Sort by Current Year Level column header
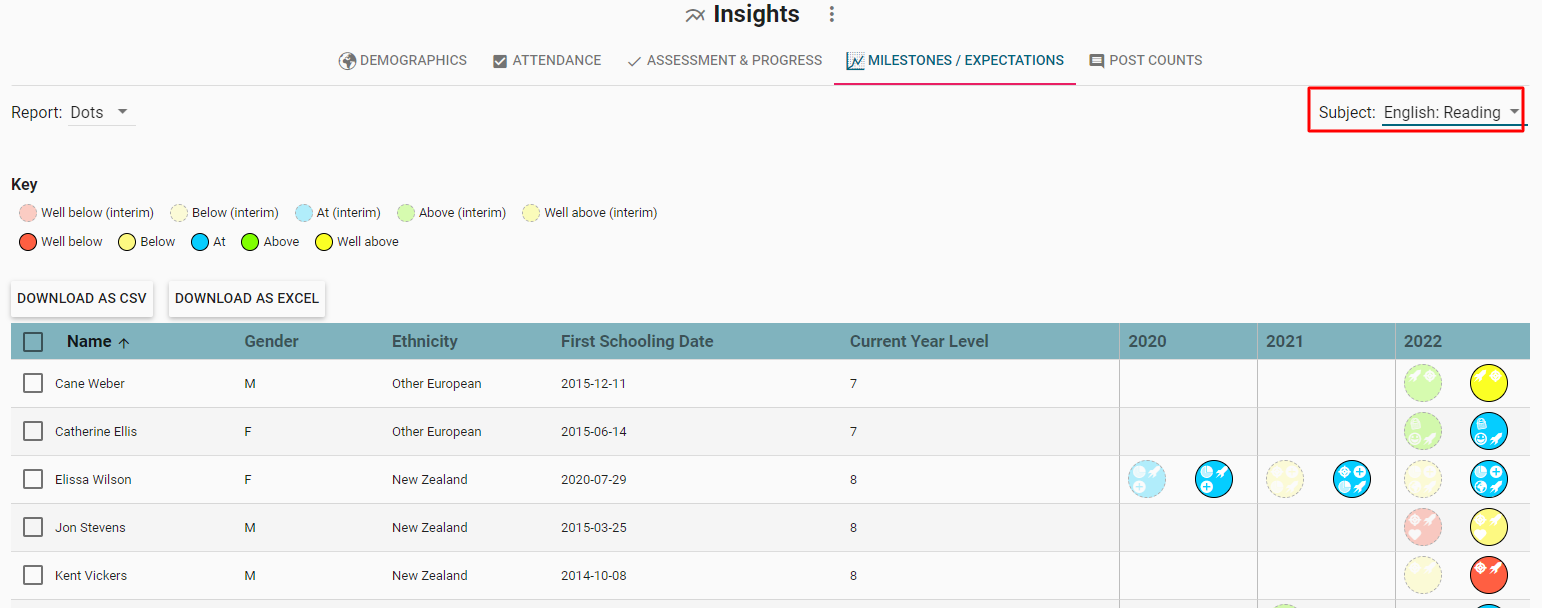Image resolution: width=1542 pixels, height=608 pixels. pyautogui.click(x=919, y=342)
